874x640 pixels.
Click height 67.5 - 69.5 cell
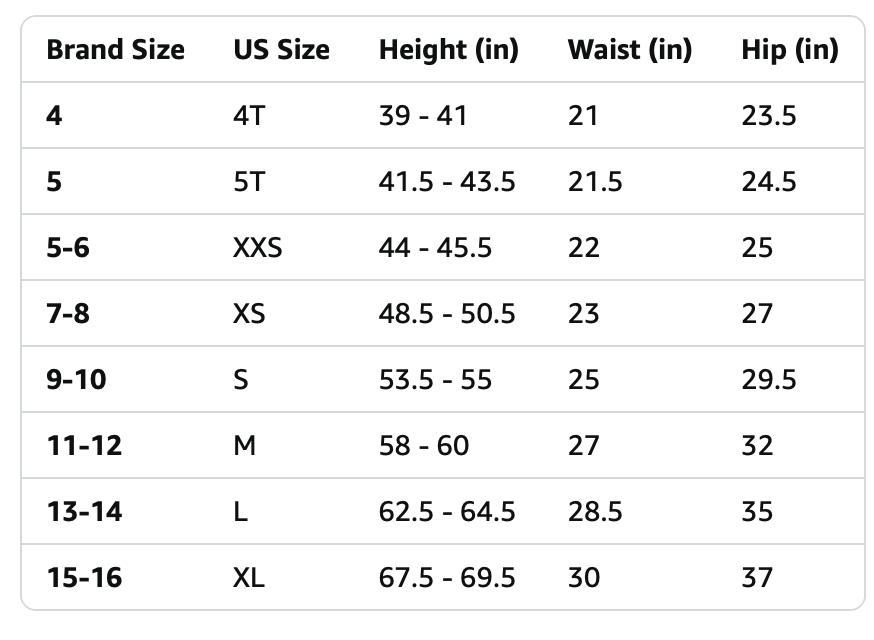[x=447, y=577]
